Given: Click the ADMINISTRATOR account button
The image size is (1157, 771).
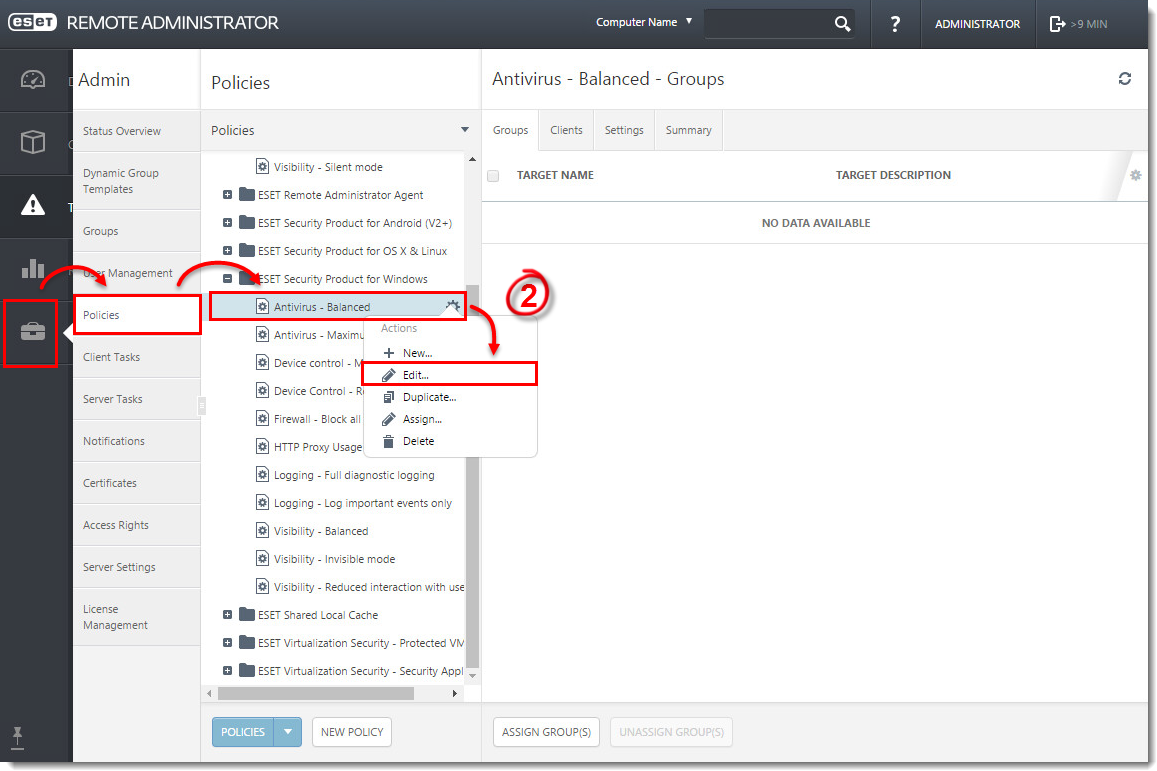Looking at the screenshot, I should pos(978,24).
